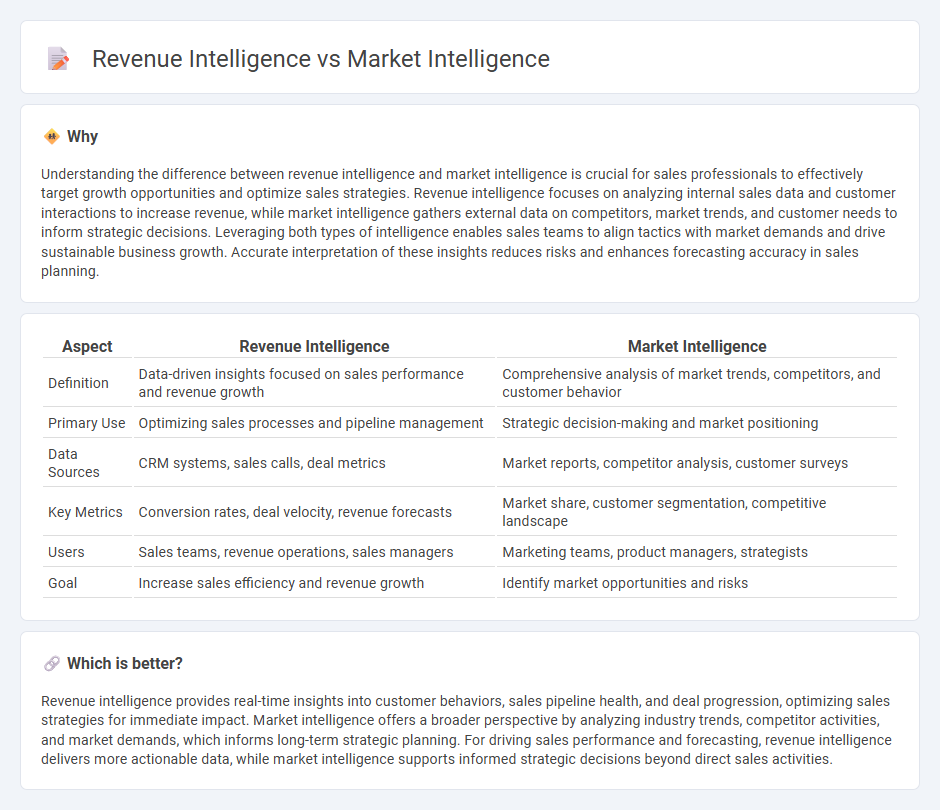
Task: Click cell 'Sales teams, revenue operations, sales managers'
Action: coord(314,552)
